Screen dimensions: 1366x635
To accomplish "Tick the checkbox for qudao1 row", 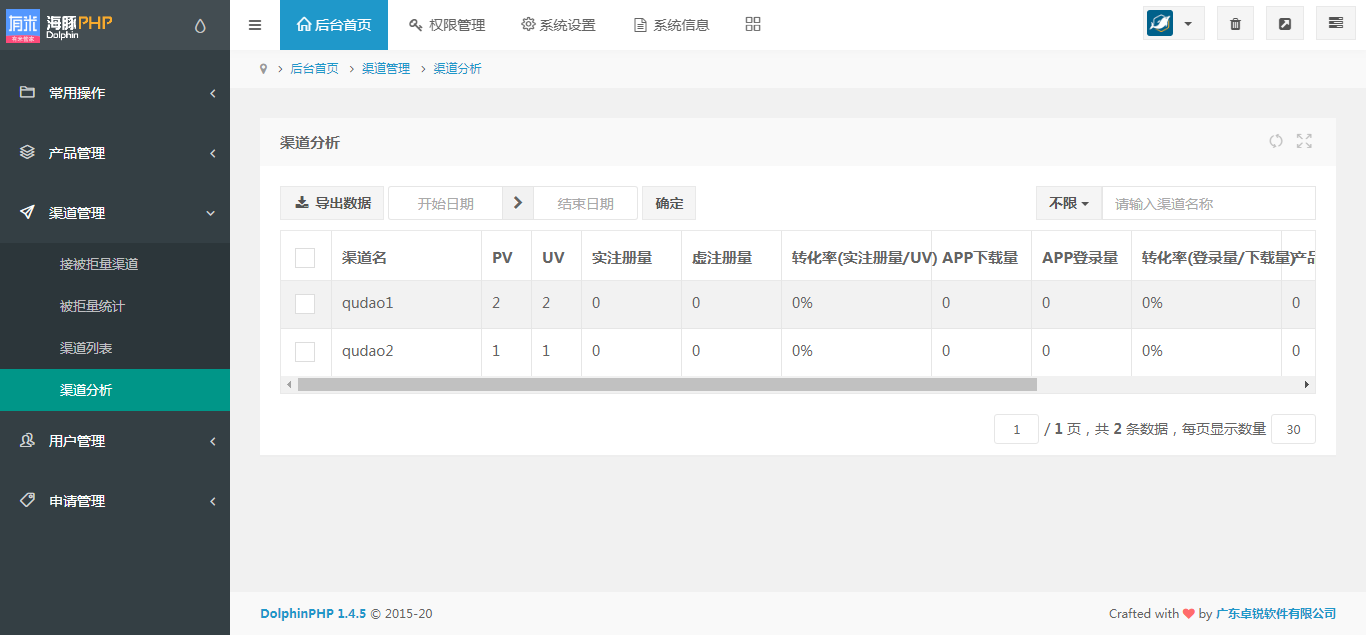I will (305, 304).
